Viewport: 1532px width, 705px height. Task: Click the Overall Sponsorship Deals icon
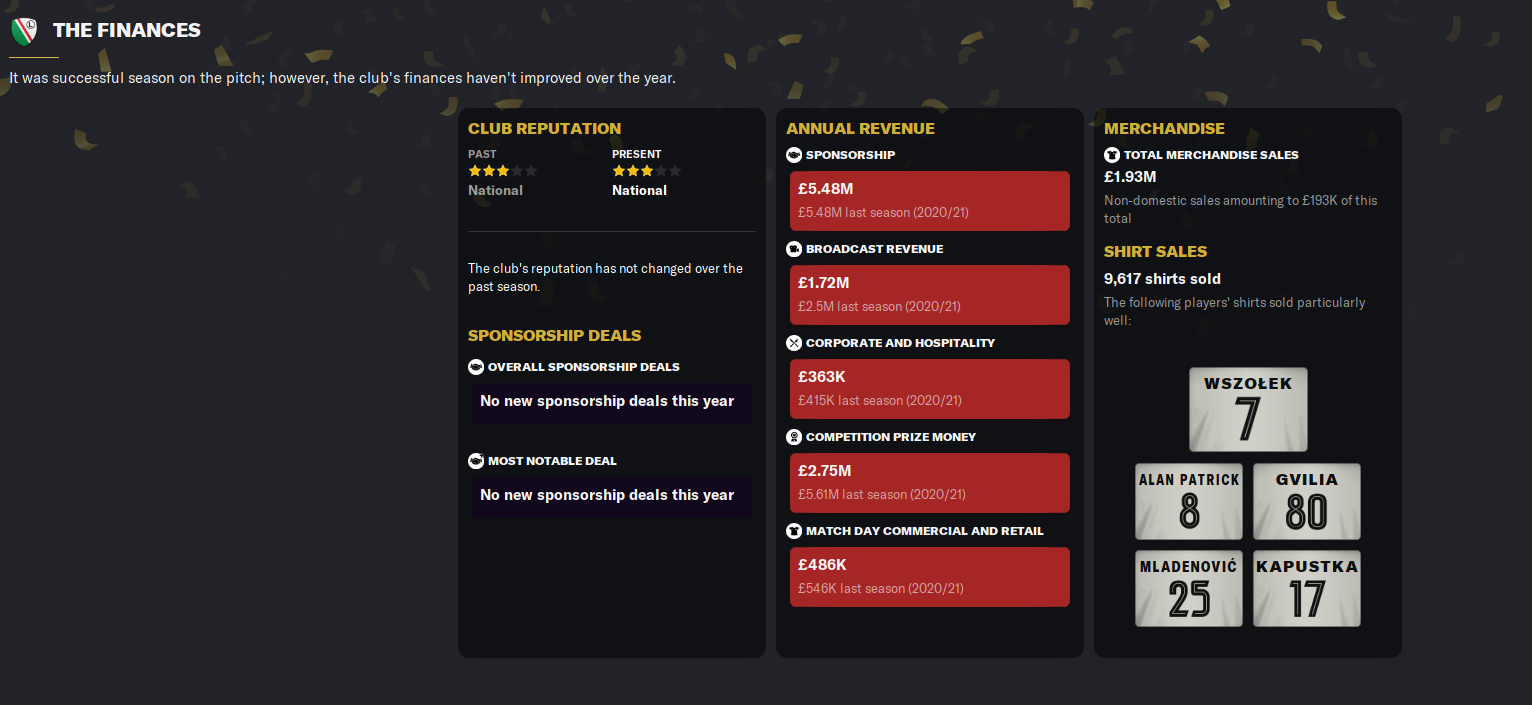(x=476, y=367)
